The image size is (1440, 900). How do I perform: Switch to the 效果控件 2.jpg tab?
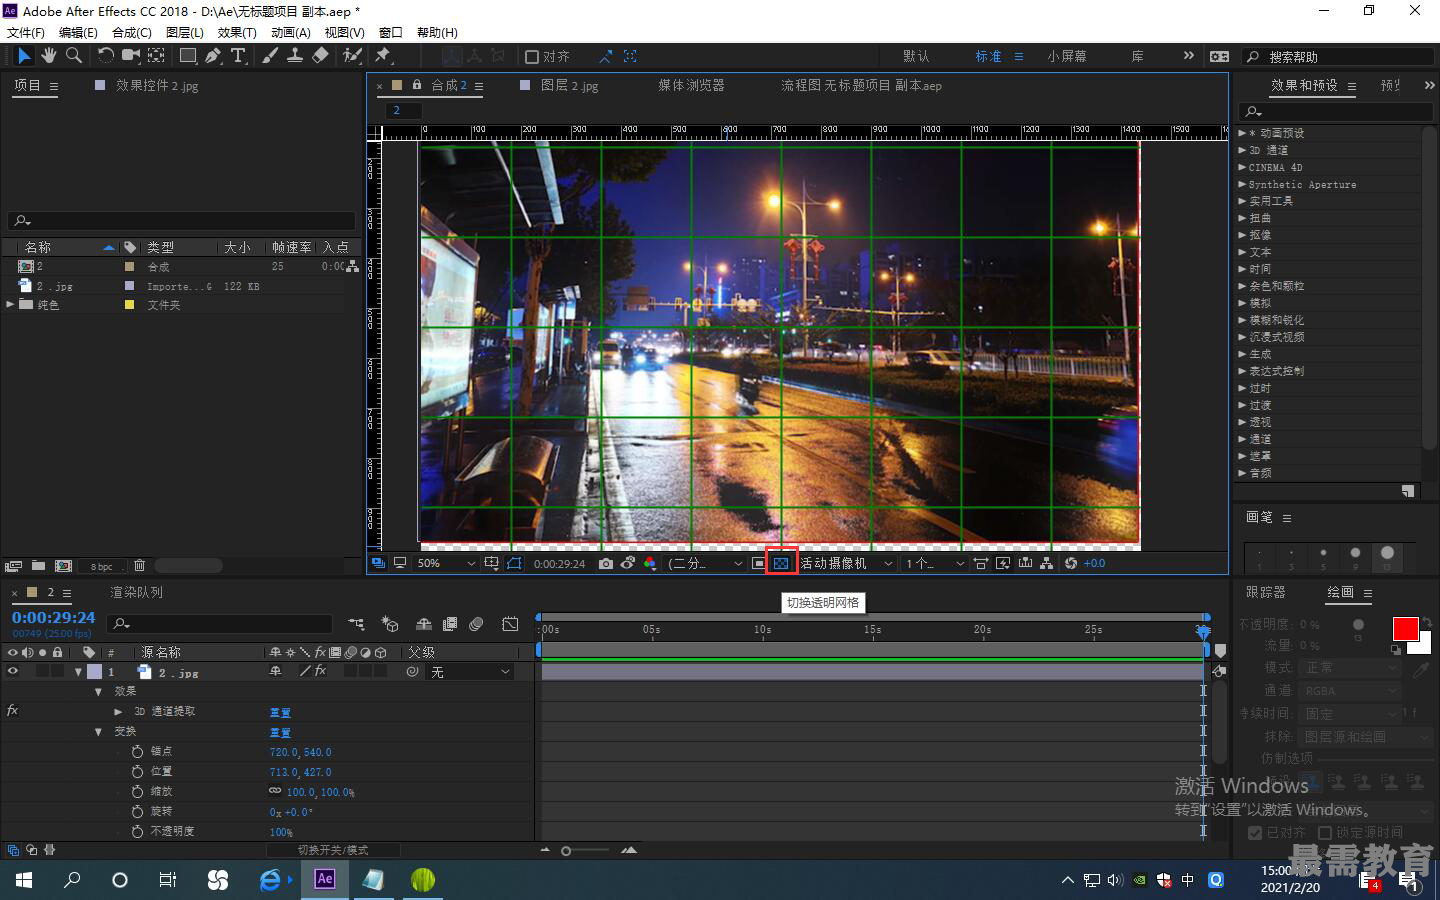[x=157, y=86]
